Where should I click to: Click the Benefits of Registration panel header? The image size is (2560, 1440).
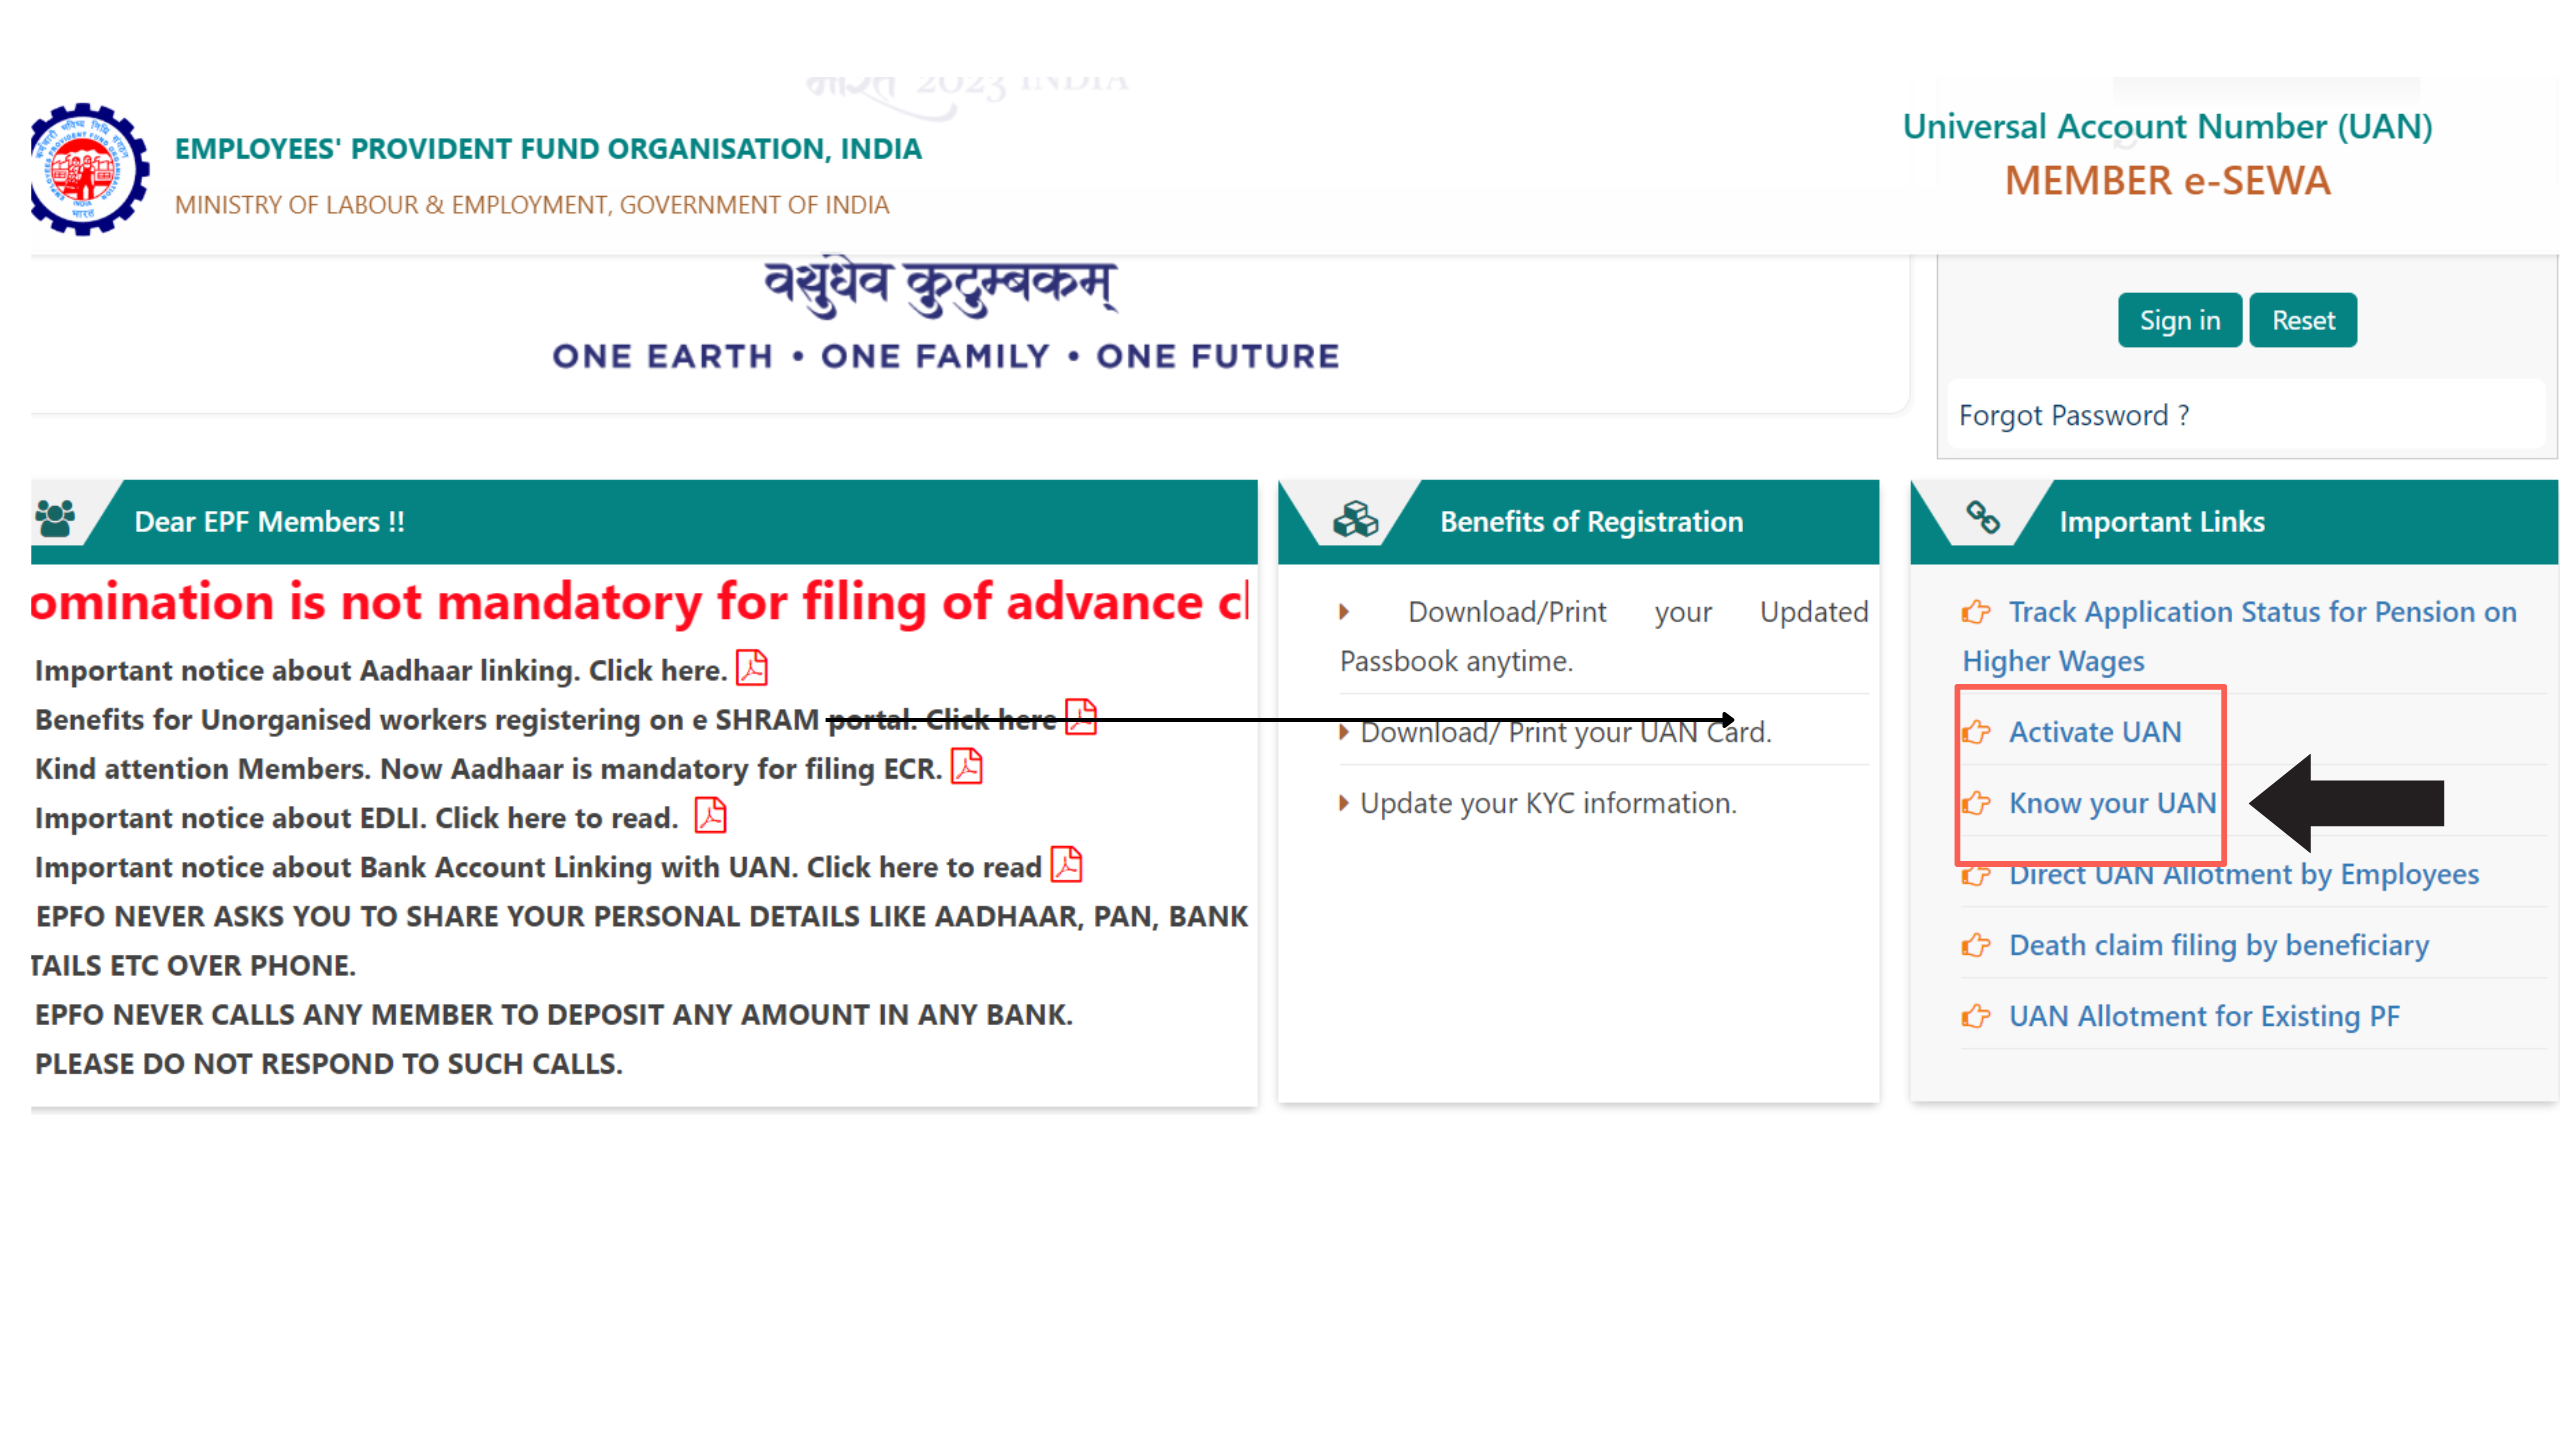(1578, 521)
